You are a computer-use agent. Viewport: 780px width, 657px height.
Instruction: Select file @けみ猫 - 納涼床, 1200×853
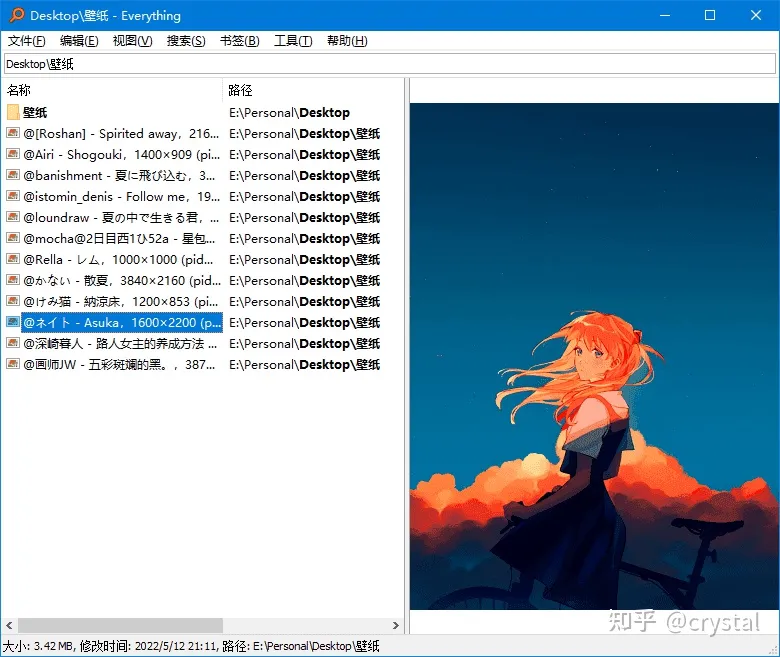click(121, 301)
